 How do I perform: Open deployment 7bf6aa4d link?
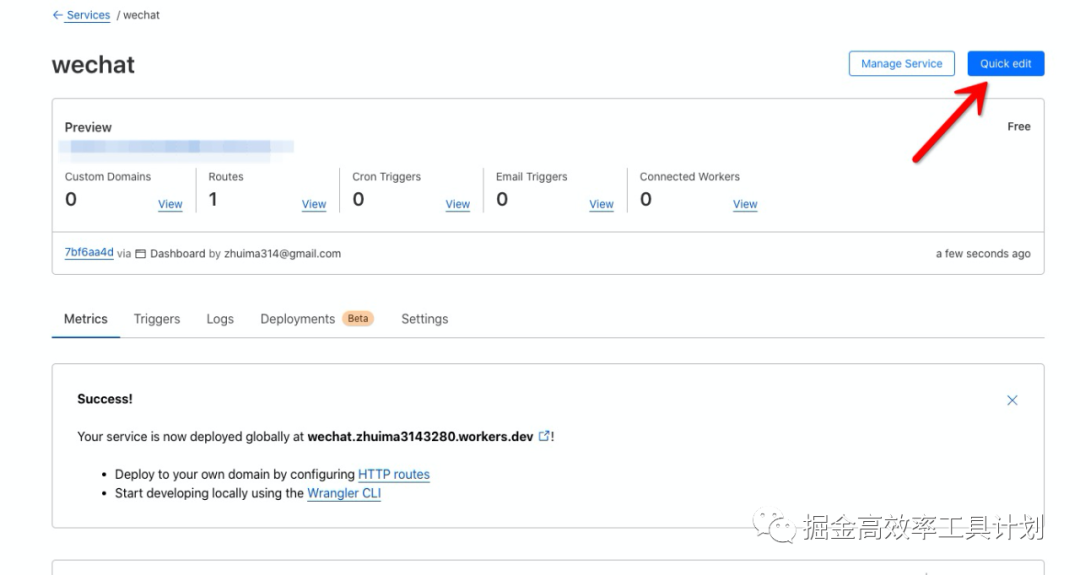click(x=89, y=253)
